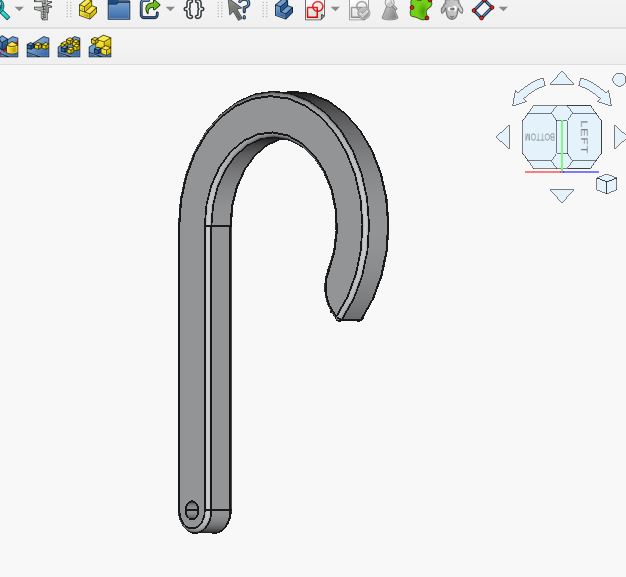This screenshot has height=577, width=626.
Task: Click the grey cone shaped icon
Action: click(390, 9)
